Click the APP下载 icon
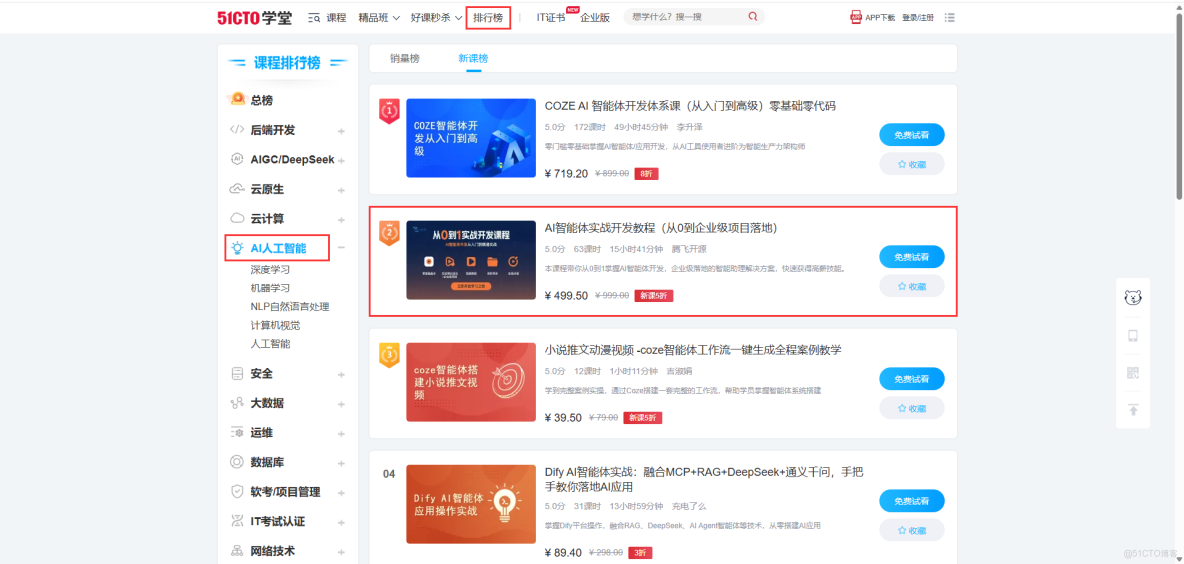The height and width of the screenshot is (564, 1184). coord(856,17)
